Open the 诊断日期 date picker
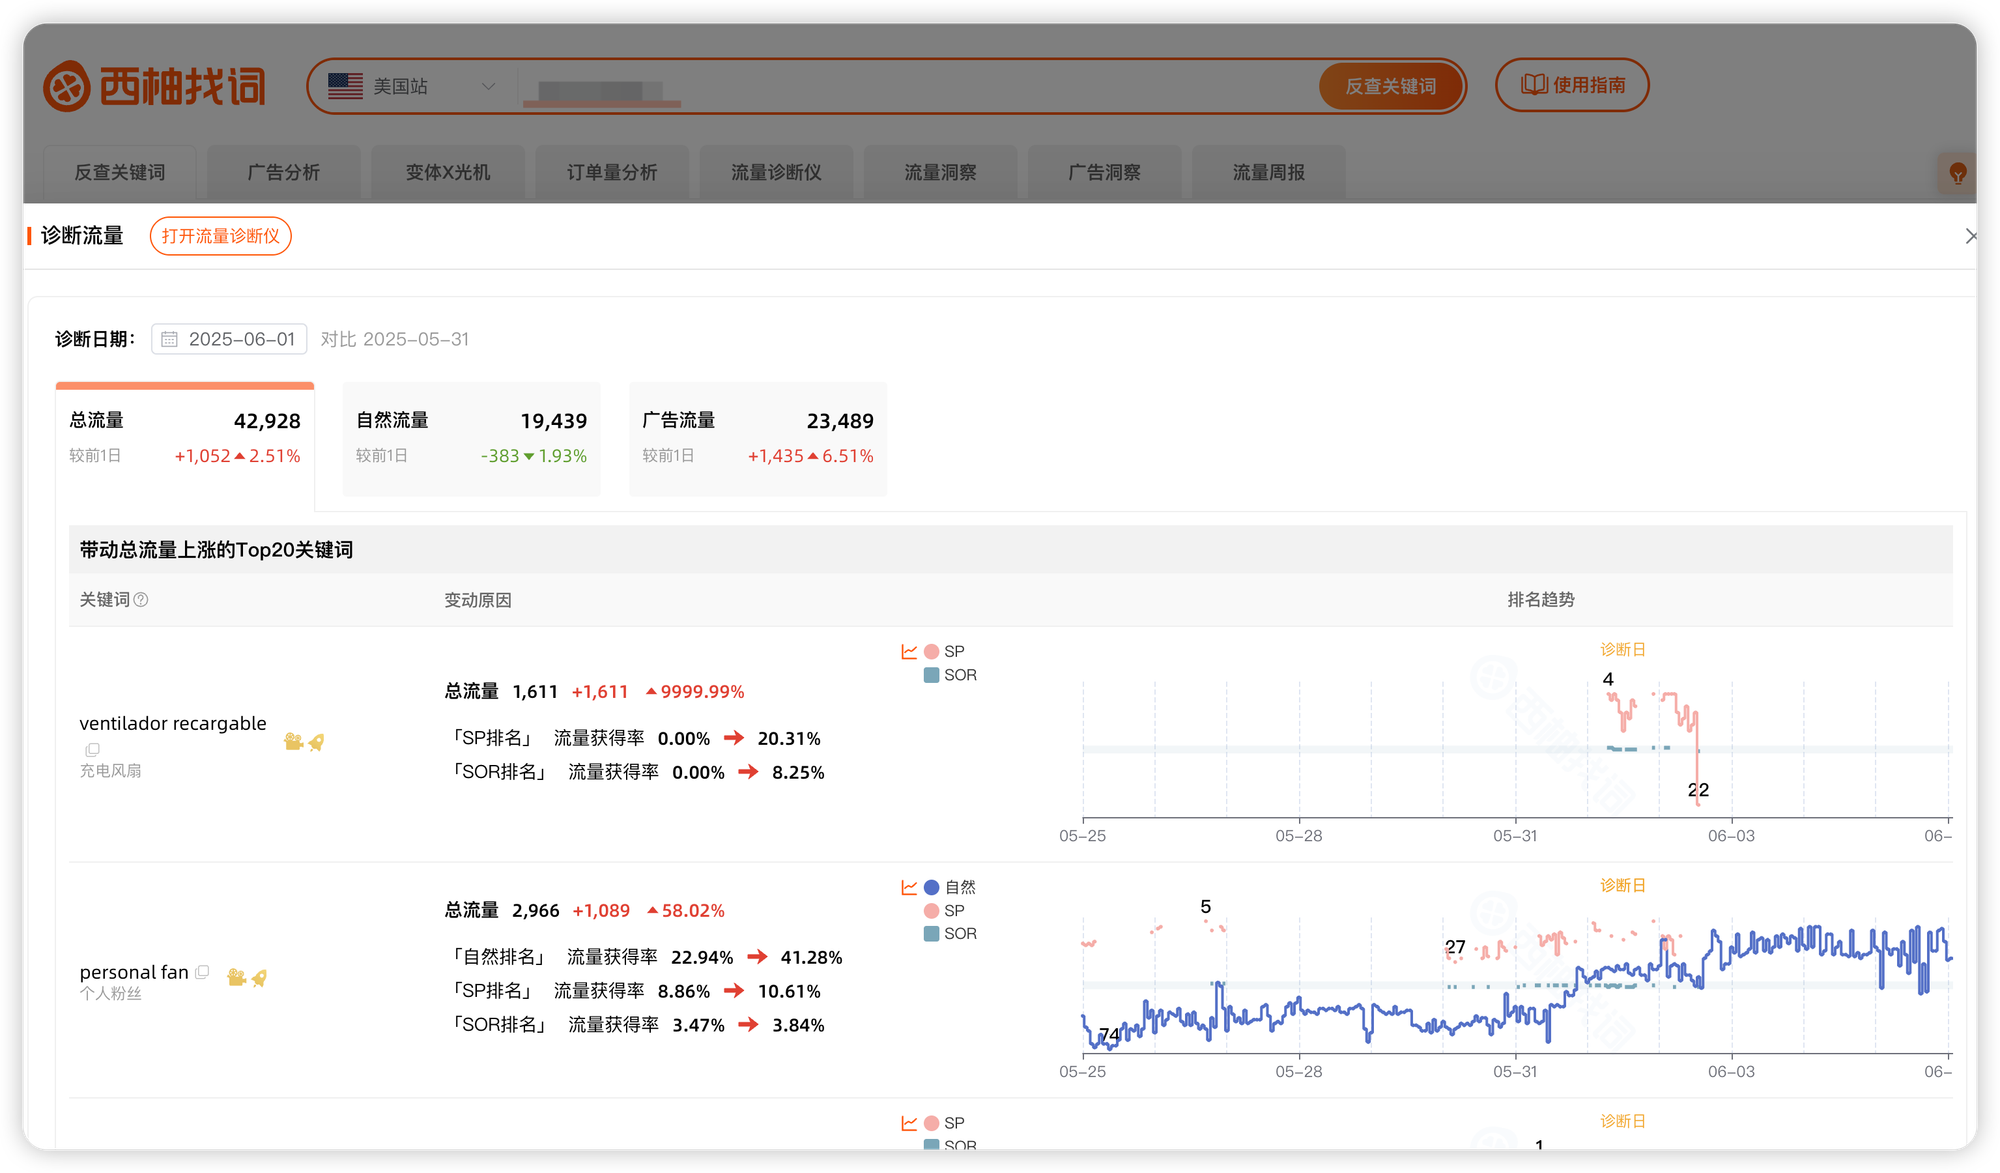Image resolution: width=2000 pixels, height=1173 pixels. click(229, 339)
